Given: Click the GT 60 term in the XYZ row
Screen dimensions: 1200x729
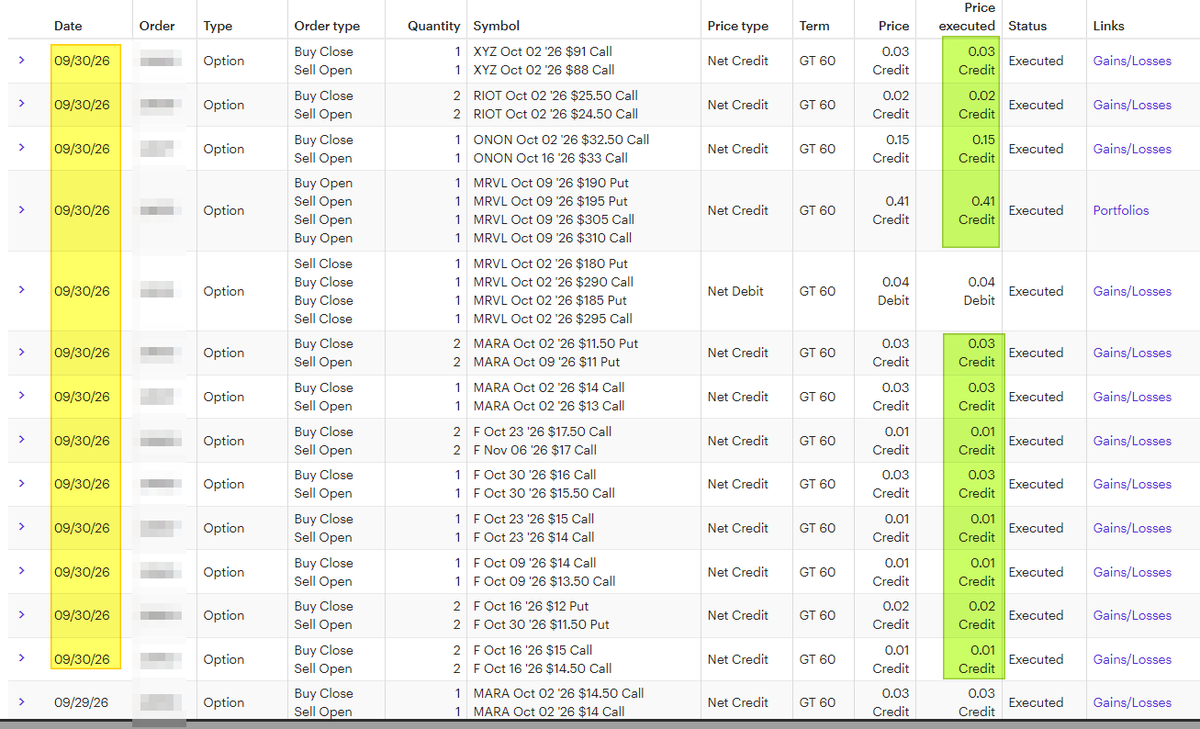Looking at the screenshot, I should pos(817,61).
